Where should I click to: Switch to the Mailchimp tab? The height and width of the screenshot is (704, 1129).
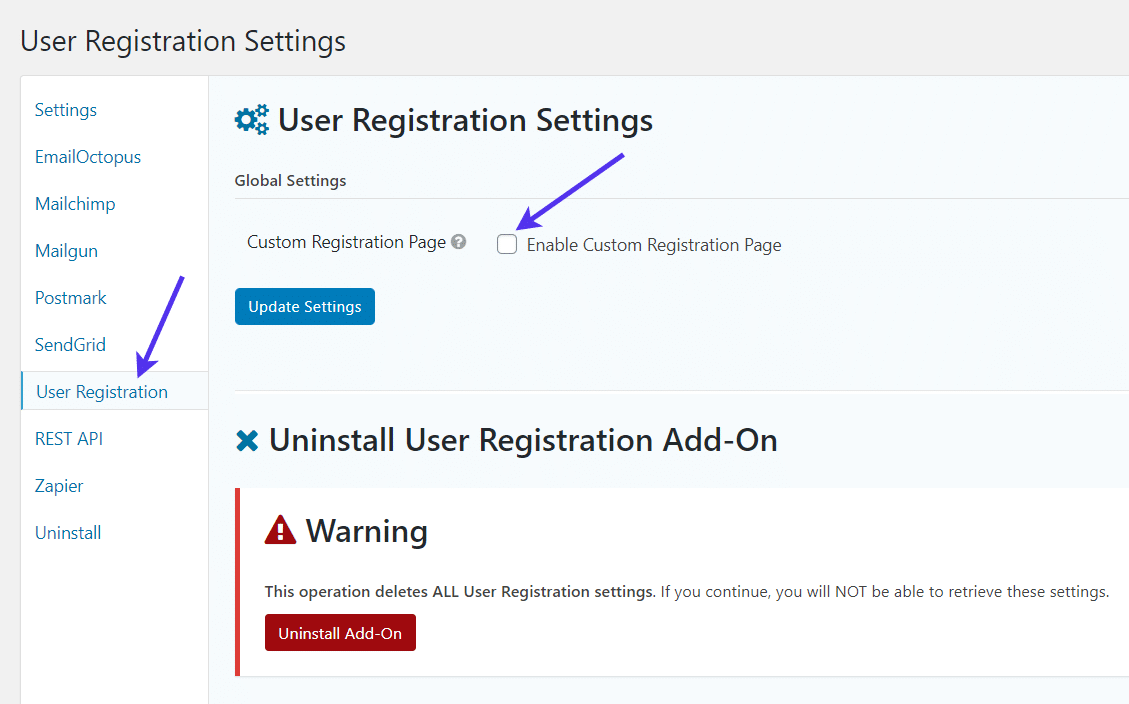(75, 203)
